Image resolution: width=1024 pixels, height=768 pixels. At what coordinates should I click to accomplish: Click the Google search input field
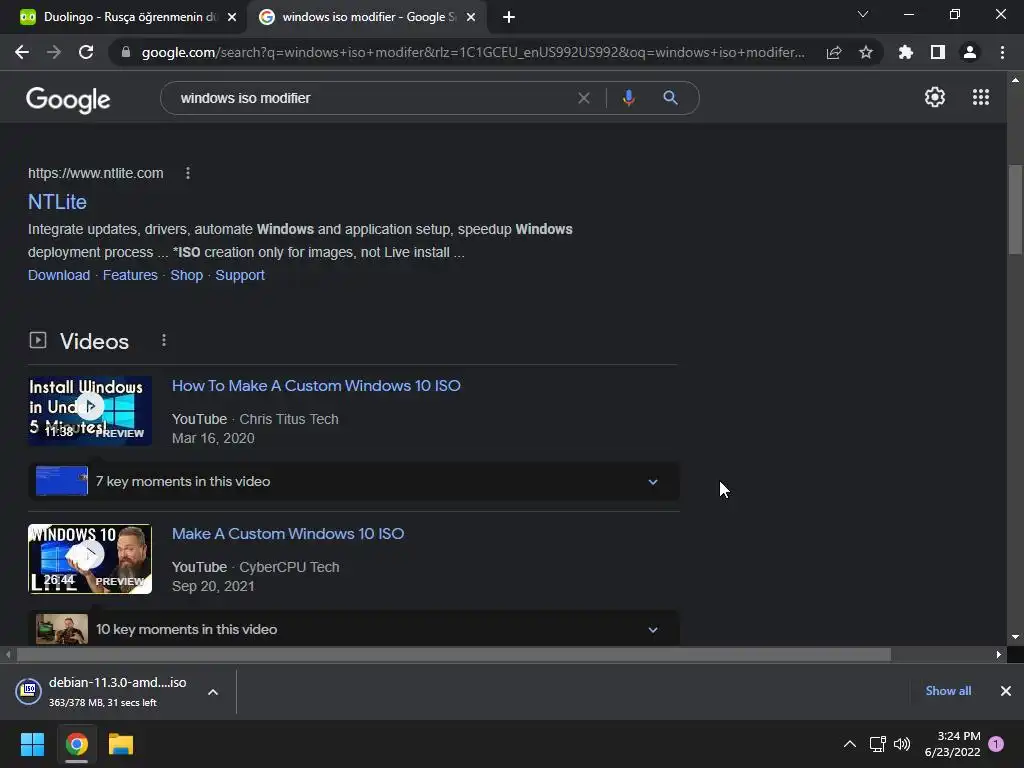click(x=372, y=98)
